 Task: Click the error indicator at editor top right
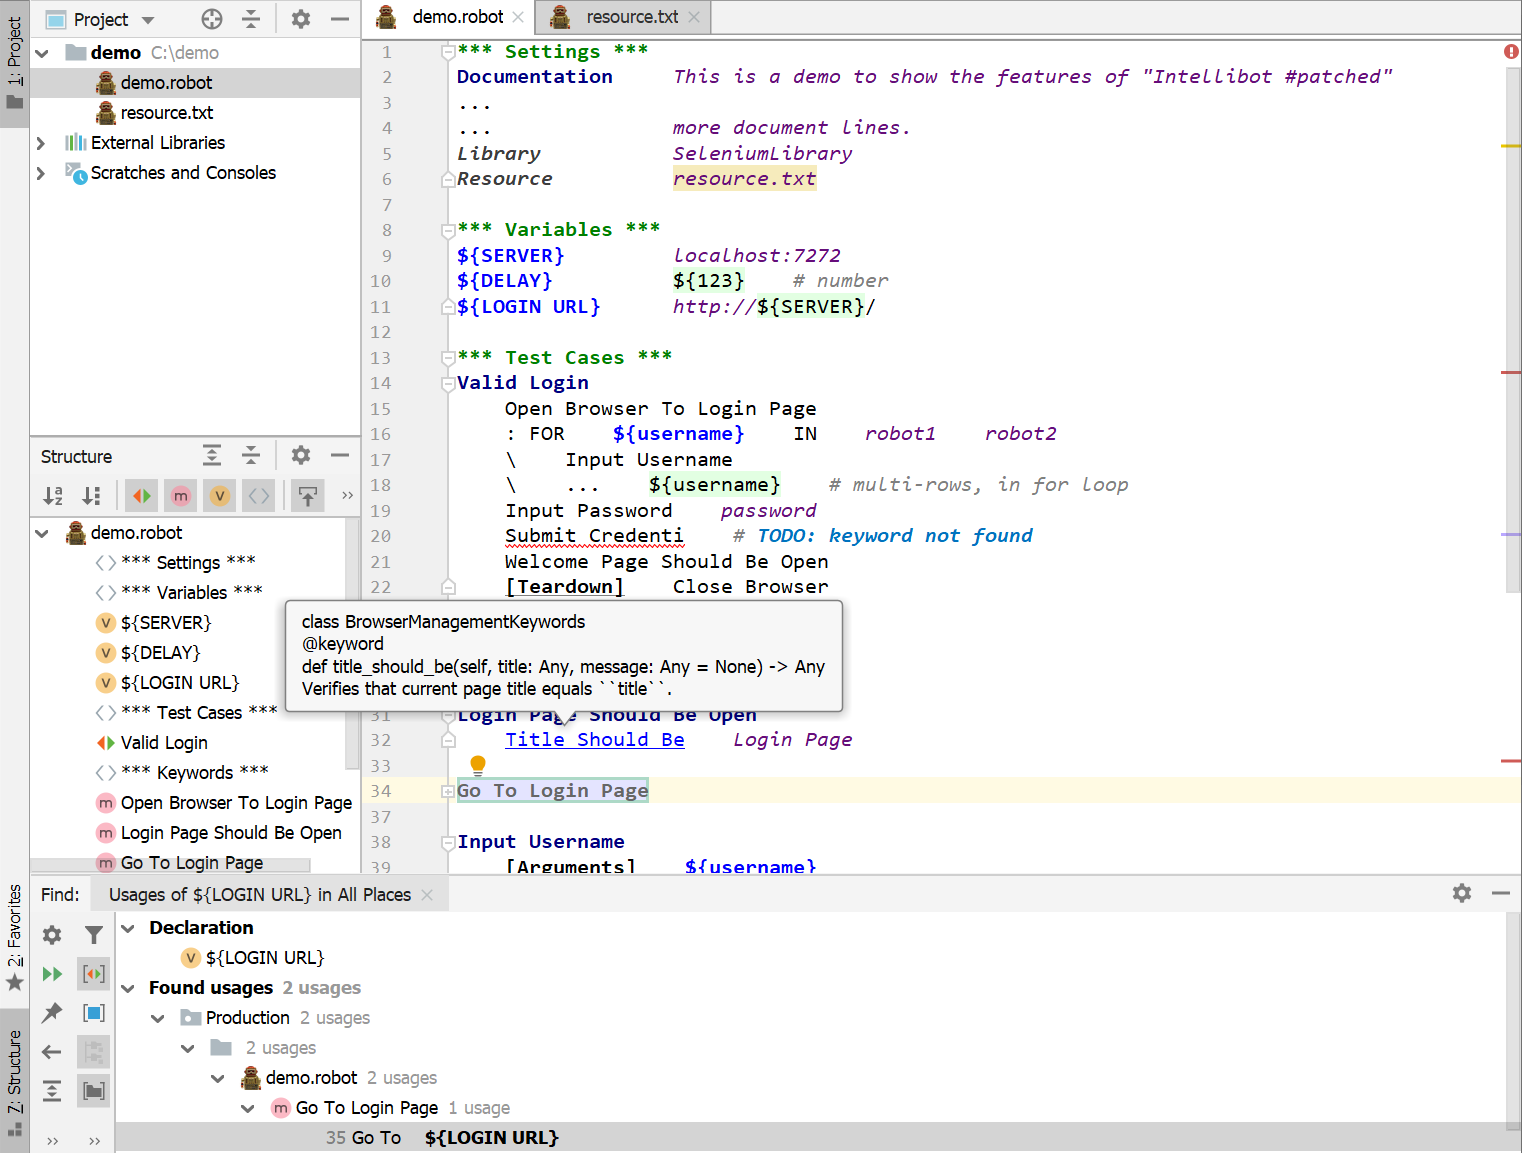[1511, 51]
